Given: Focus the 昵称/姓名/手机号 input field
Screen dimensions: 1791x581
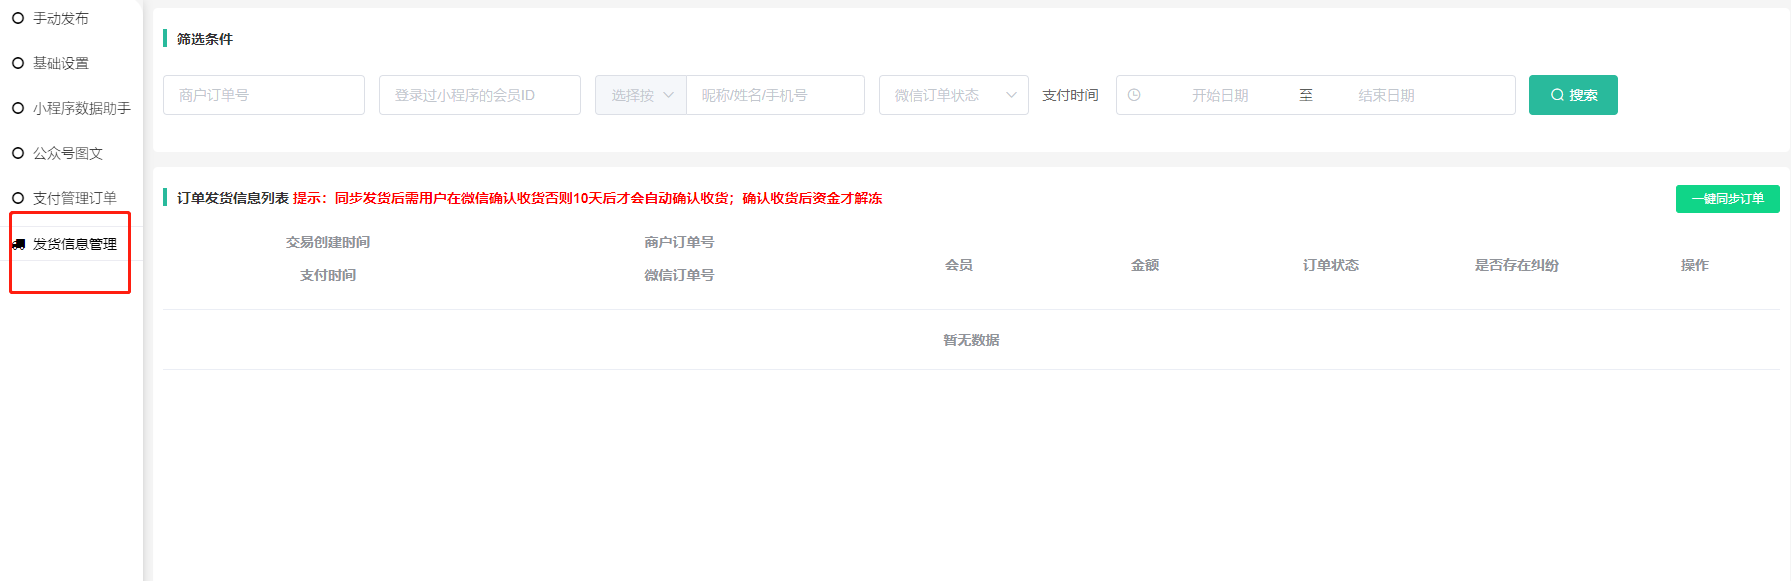Looking at the screenshot, I should (776, 95).
